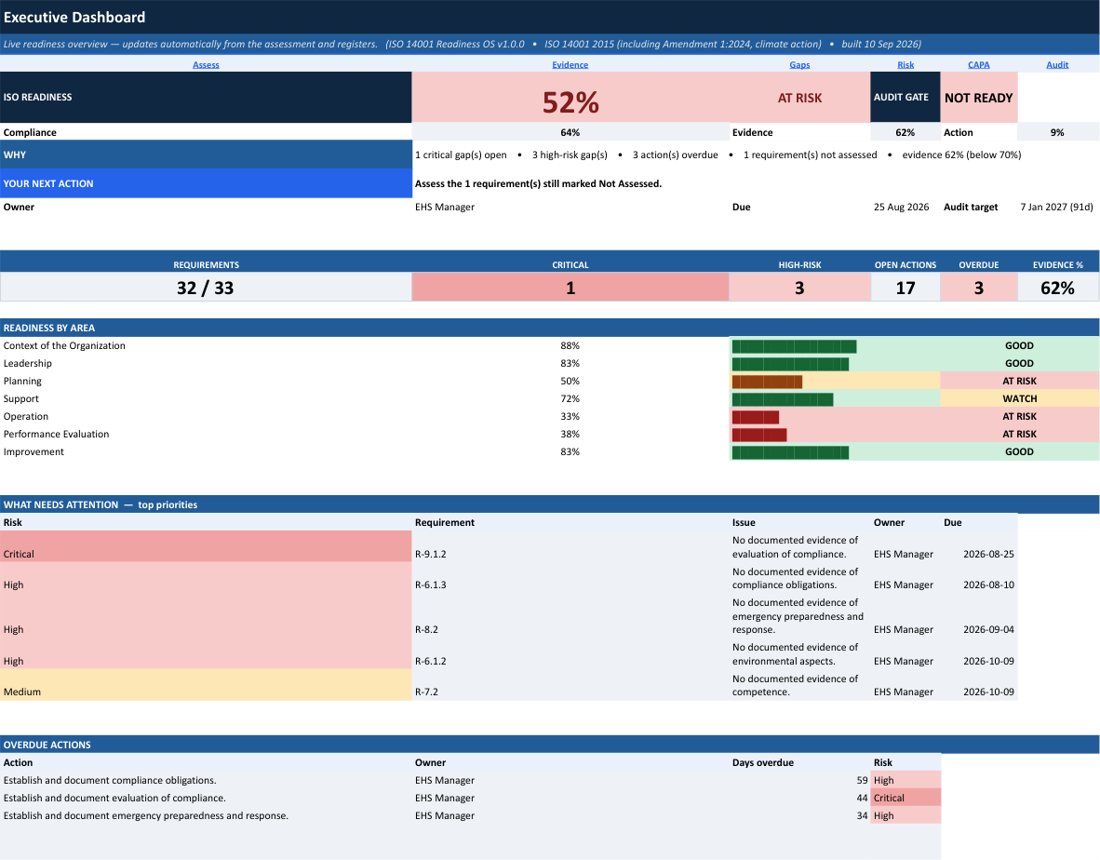Select the Planning AT RISK status cell
This screenshot has width=1100, height=860.
coord(1019,381)
